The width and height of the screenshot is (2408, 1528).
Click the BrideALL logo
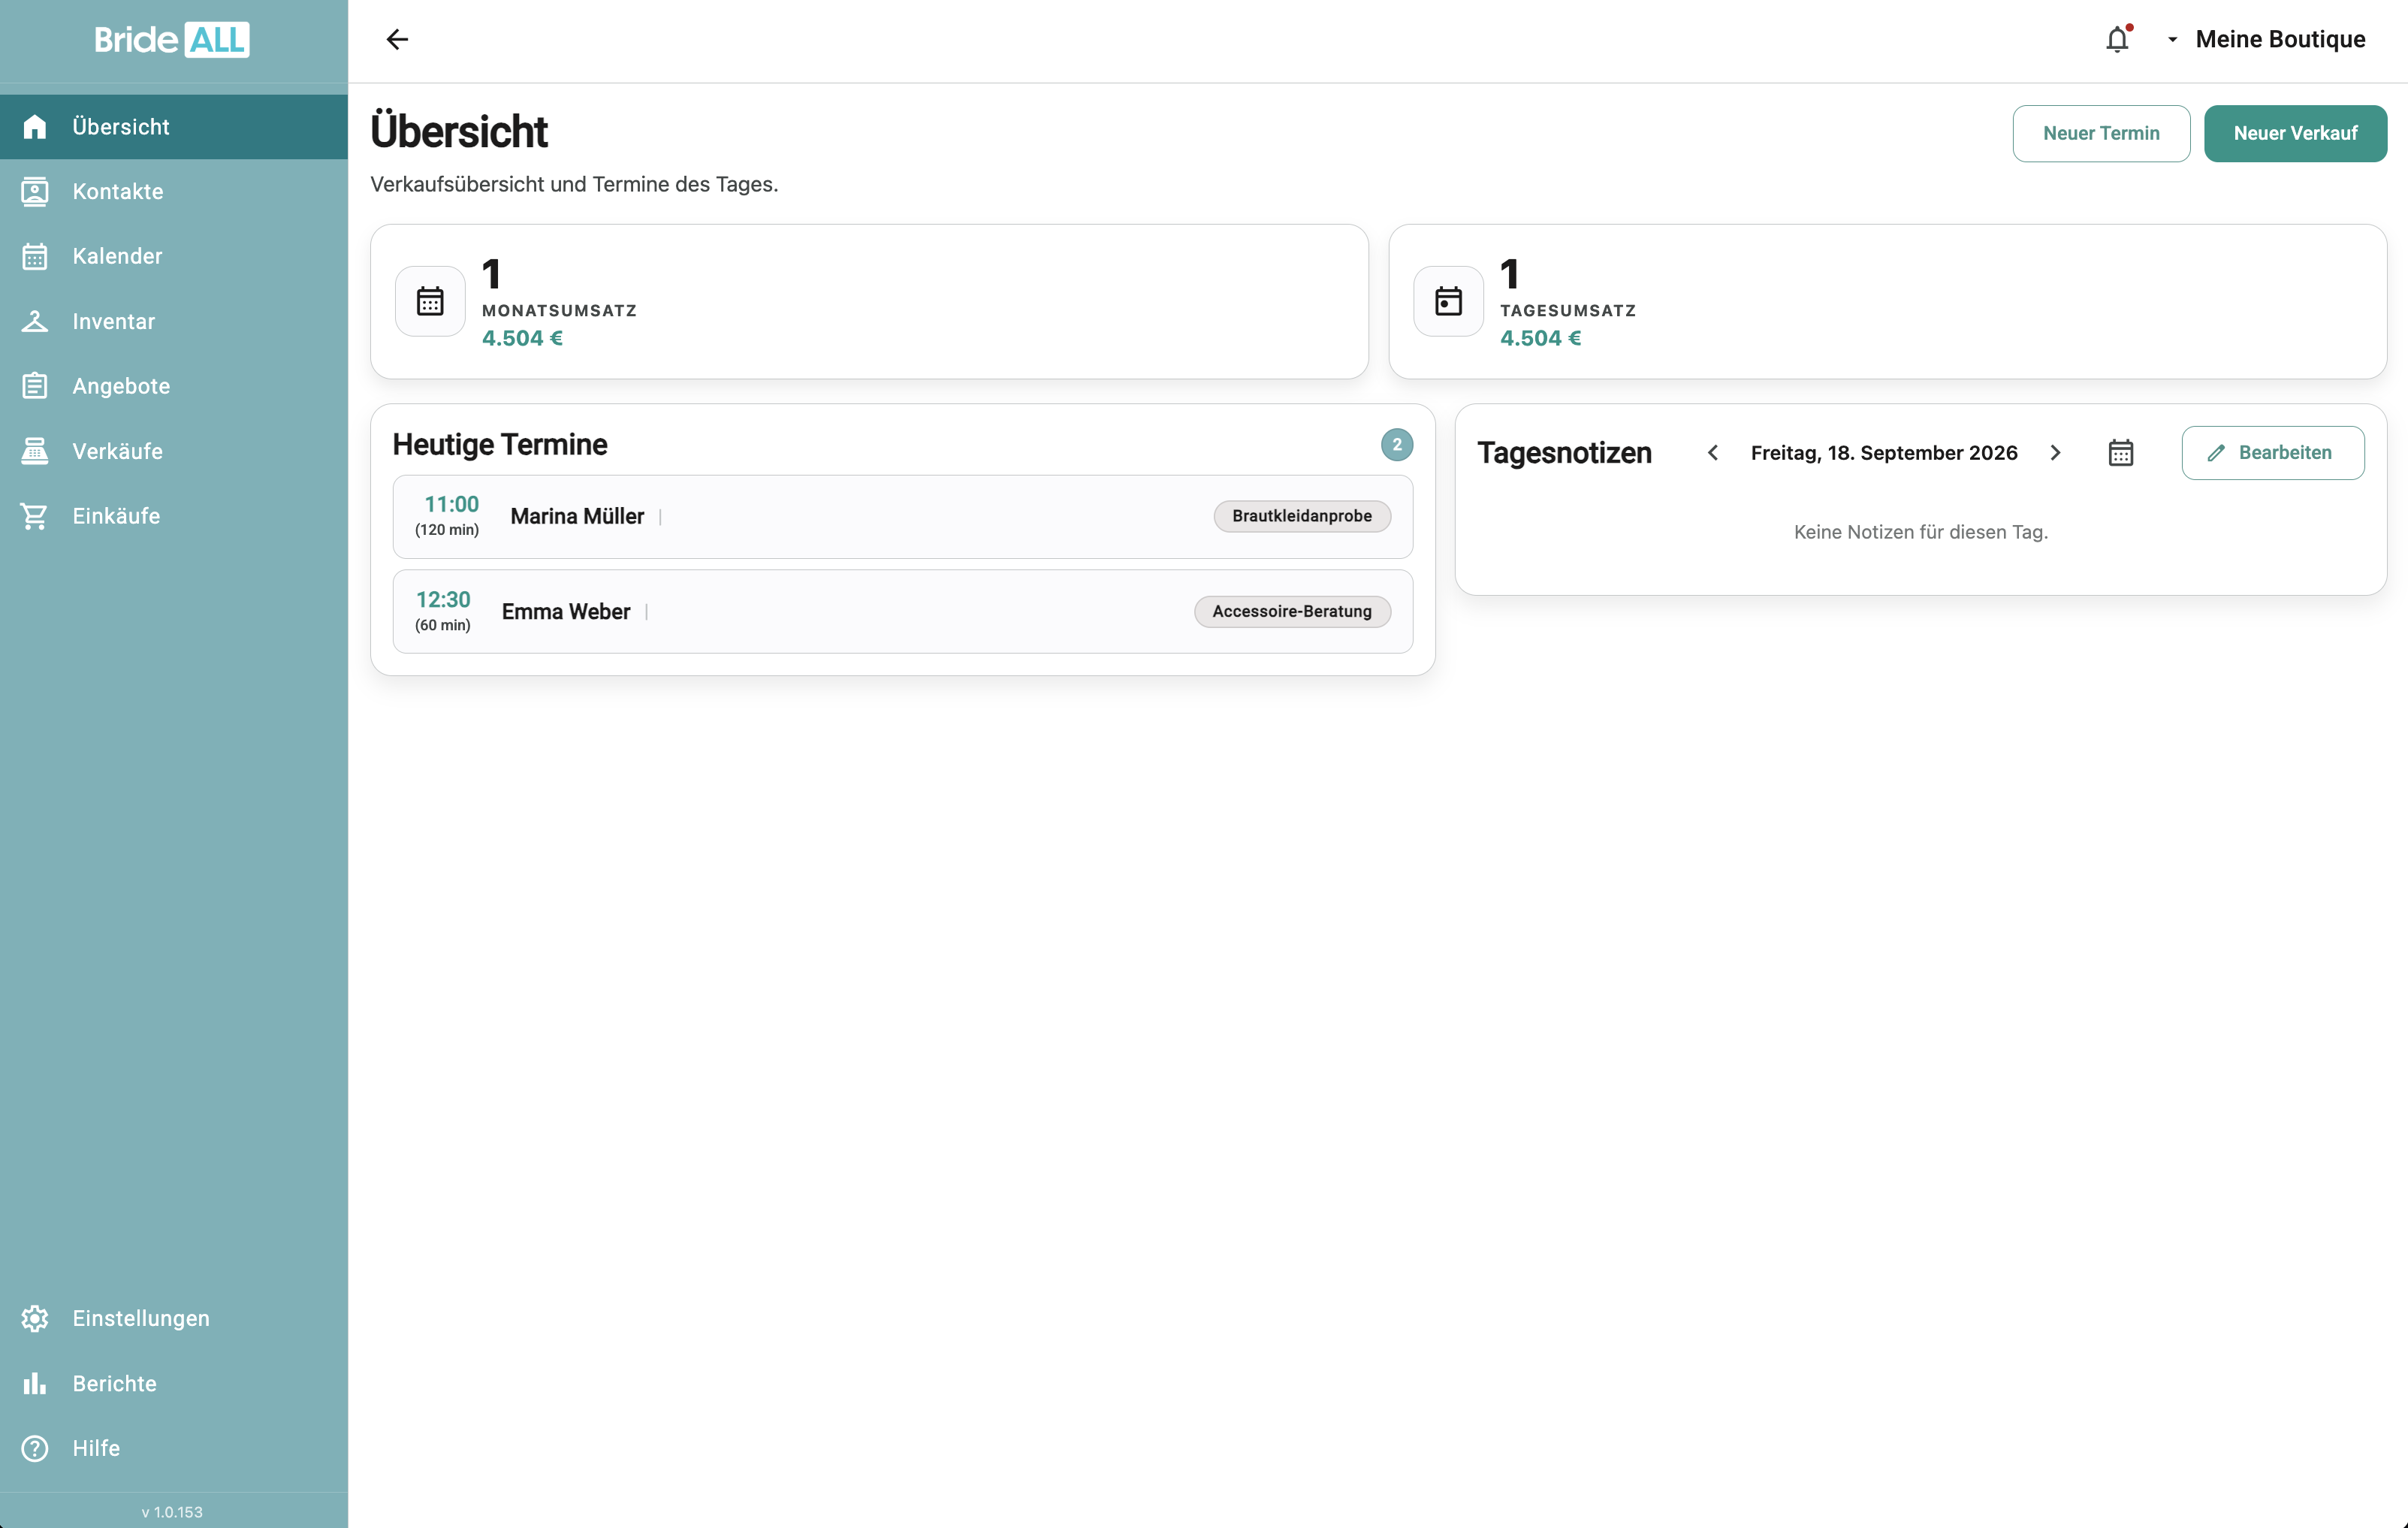[x=172, y=39]
